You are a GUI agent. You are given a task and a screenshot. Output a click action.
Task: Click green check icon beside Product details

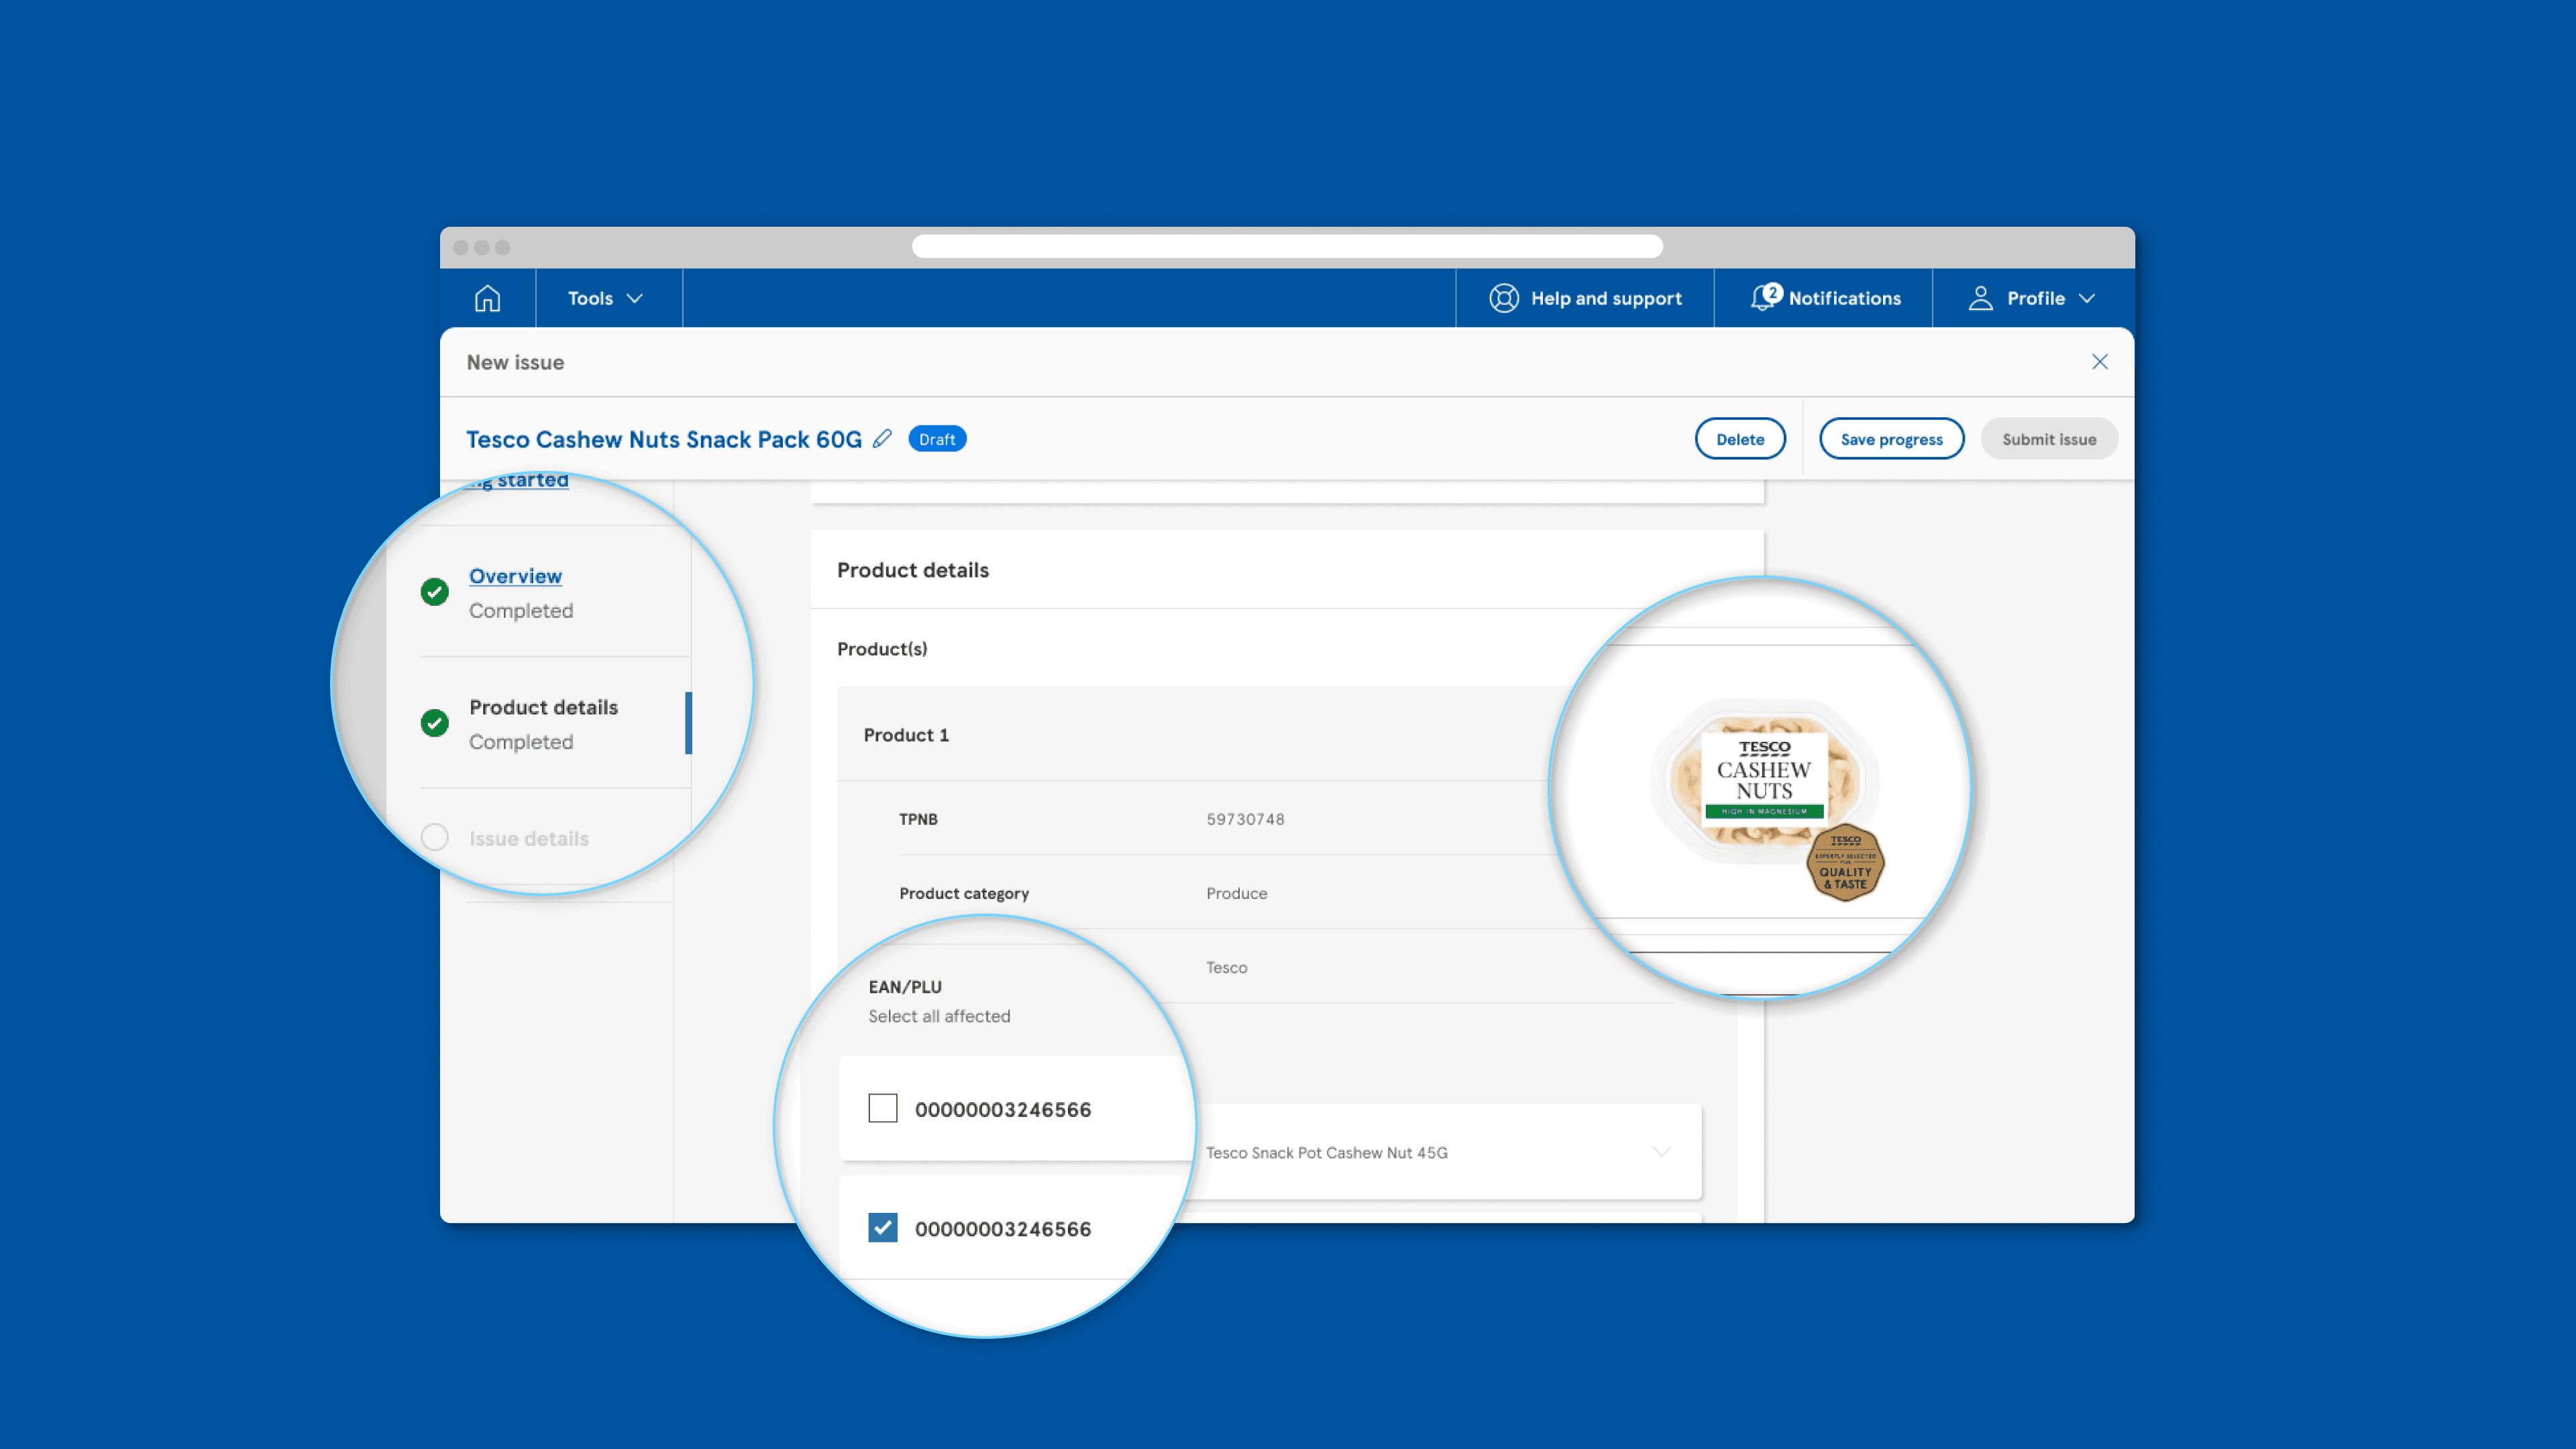(434, 723)
